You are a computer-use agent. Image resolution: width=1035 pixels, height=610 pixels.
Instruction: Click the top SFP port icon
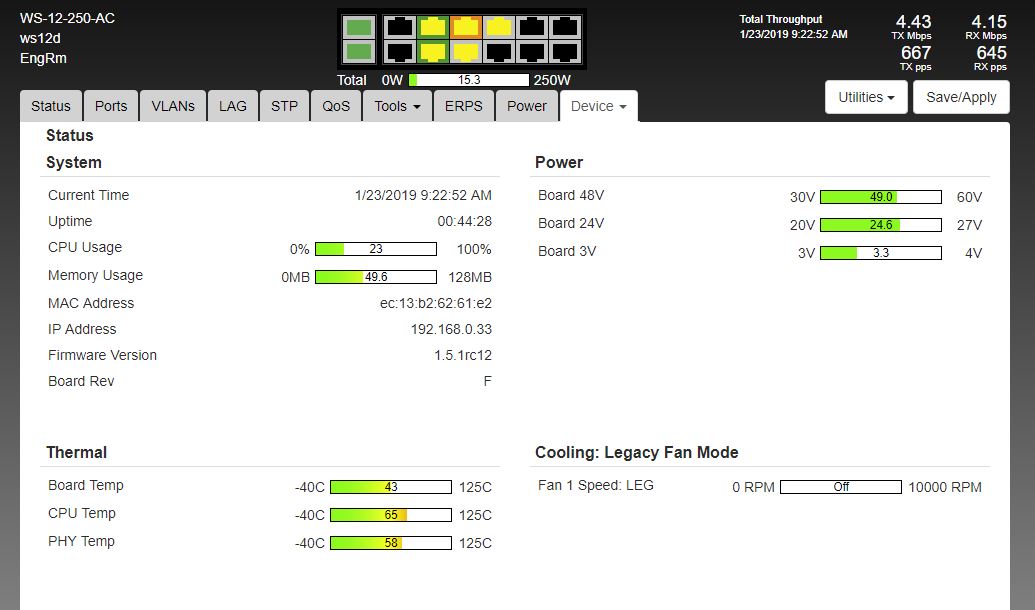pos(360,27)
